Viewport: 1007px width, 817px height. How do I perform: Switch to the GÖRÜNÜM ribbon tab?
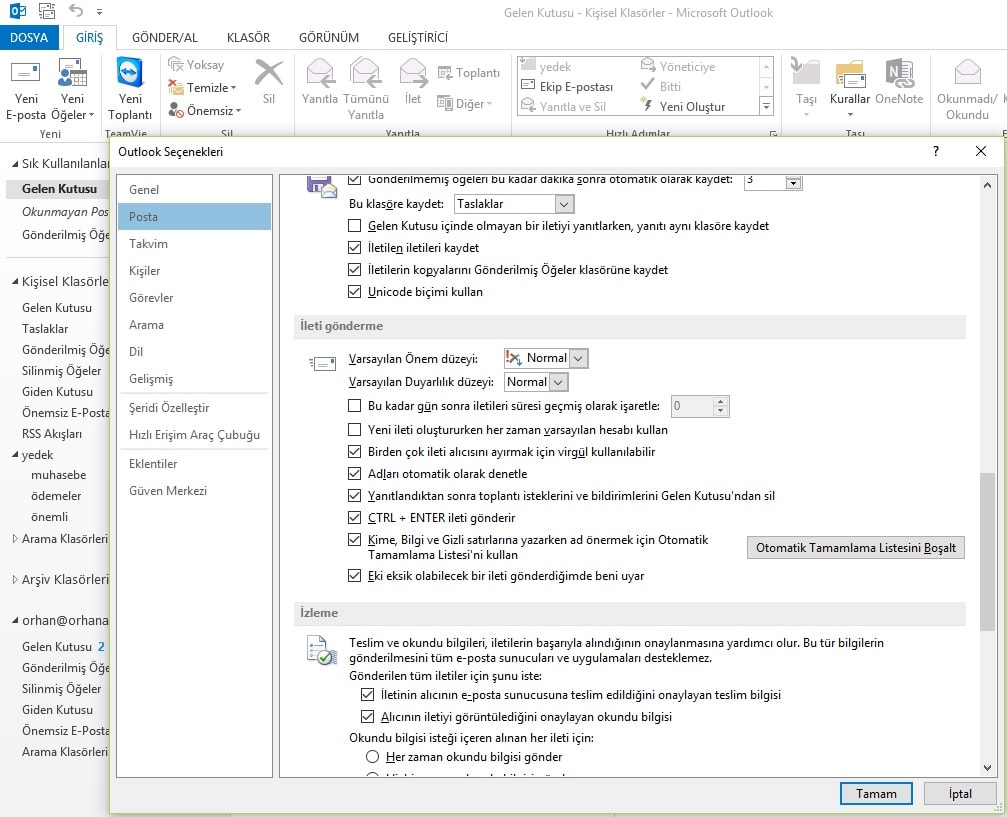pos(329,37)
